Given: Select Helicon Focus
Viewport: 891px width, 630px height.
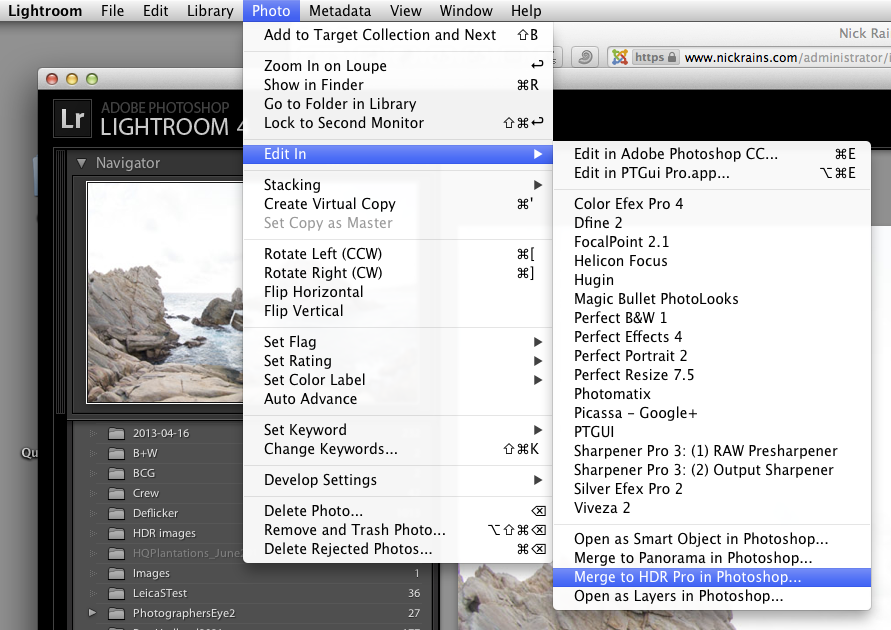Looking at the screenshot, I should [712, 261].
